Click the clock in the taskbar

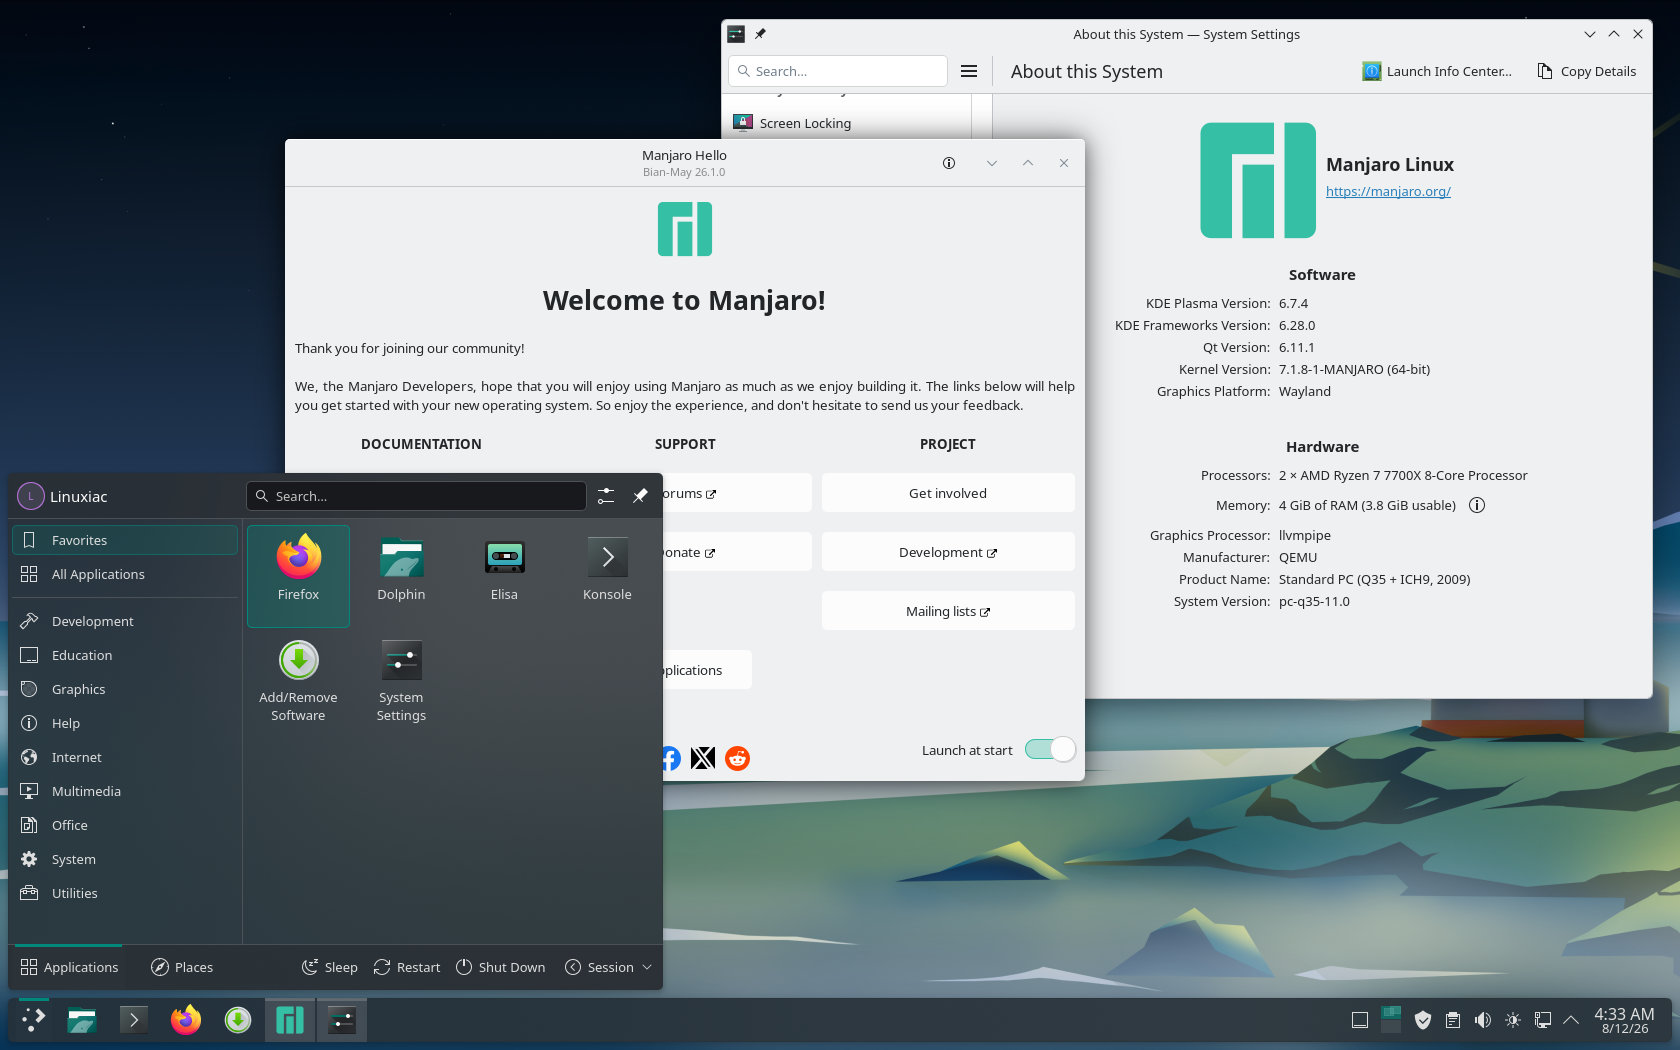pos(1624,1020)
